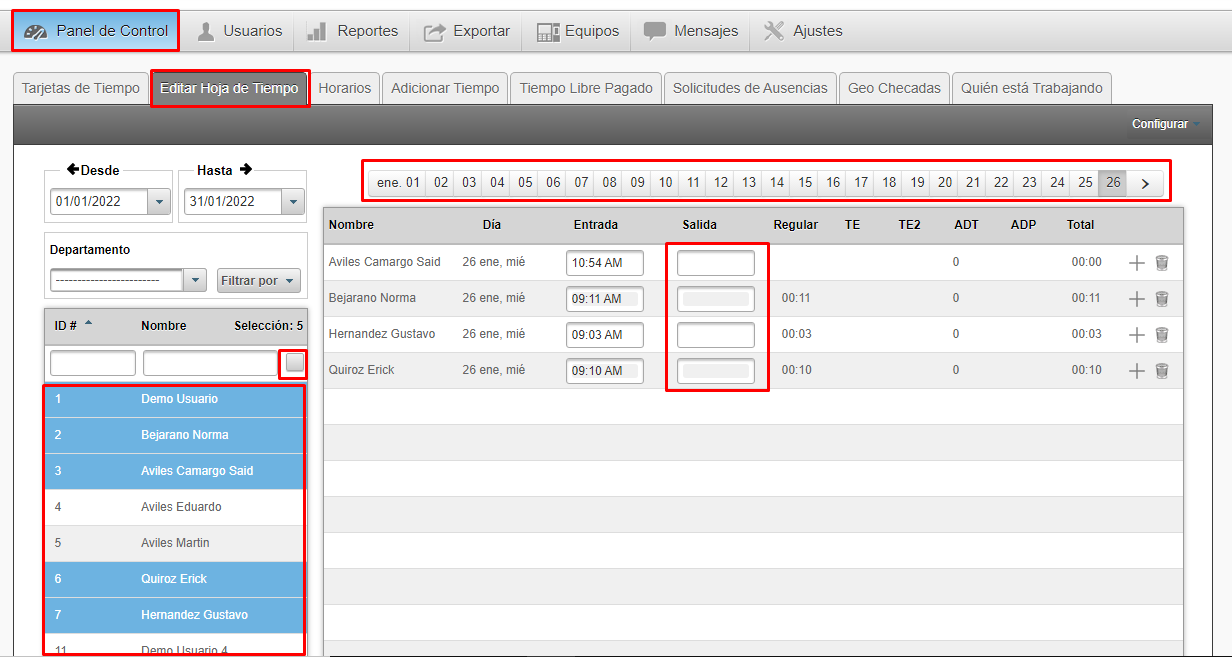
Task: Open the Reportes bar chart icon
Action: pos(317,31)
